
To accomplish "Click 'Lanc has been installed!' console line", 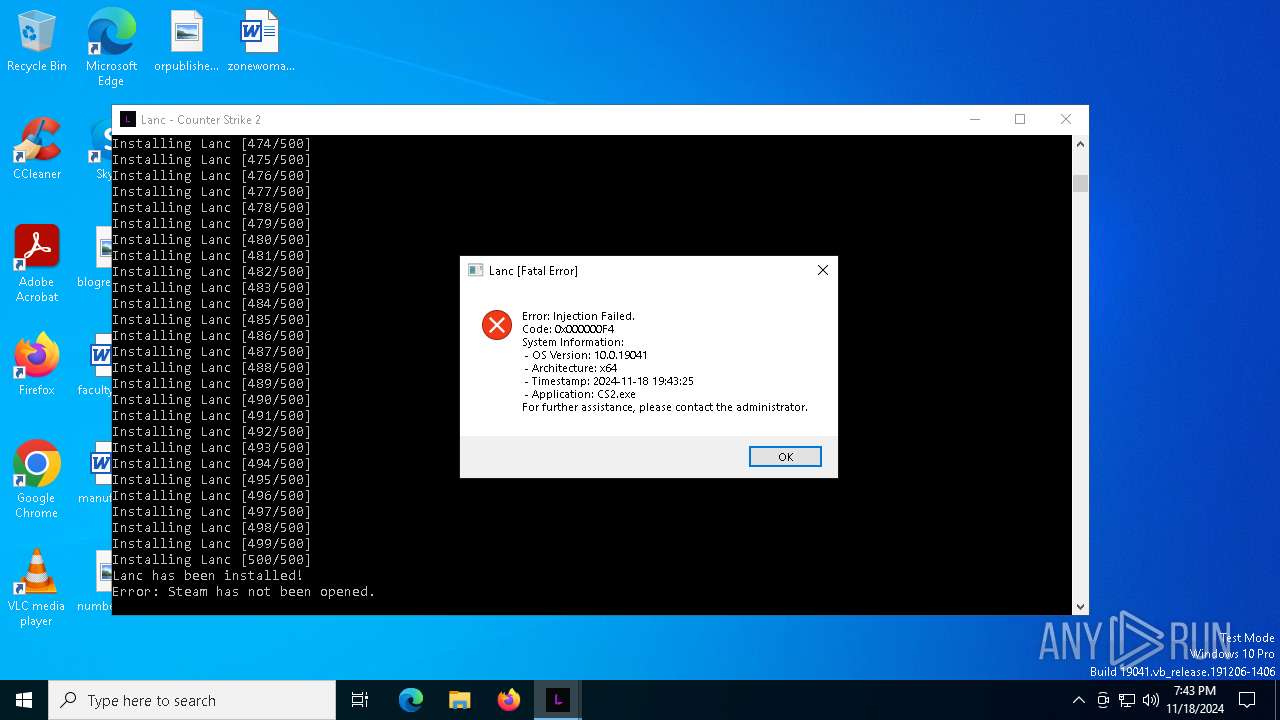I will (x=207, y=576).
